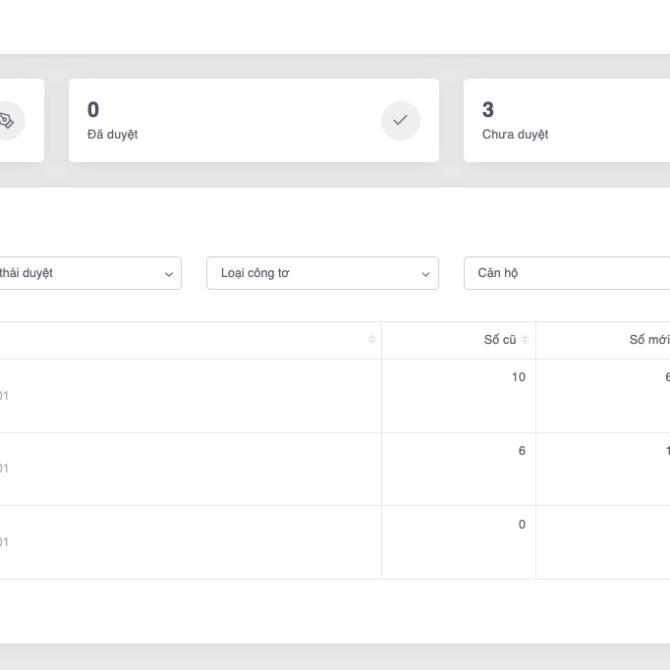The height and width of the screenshot is (670, 670).
Task: Click the pen icon in the leftmost card
Action: pos(7,121)
